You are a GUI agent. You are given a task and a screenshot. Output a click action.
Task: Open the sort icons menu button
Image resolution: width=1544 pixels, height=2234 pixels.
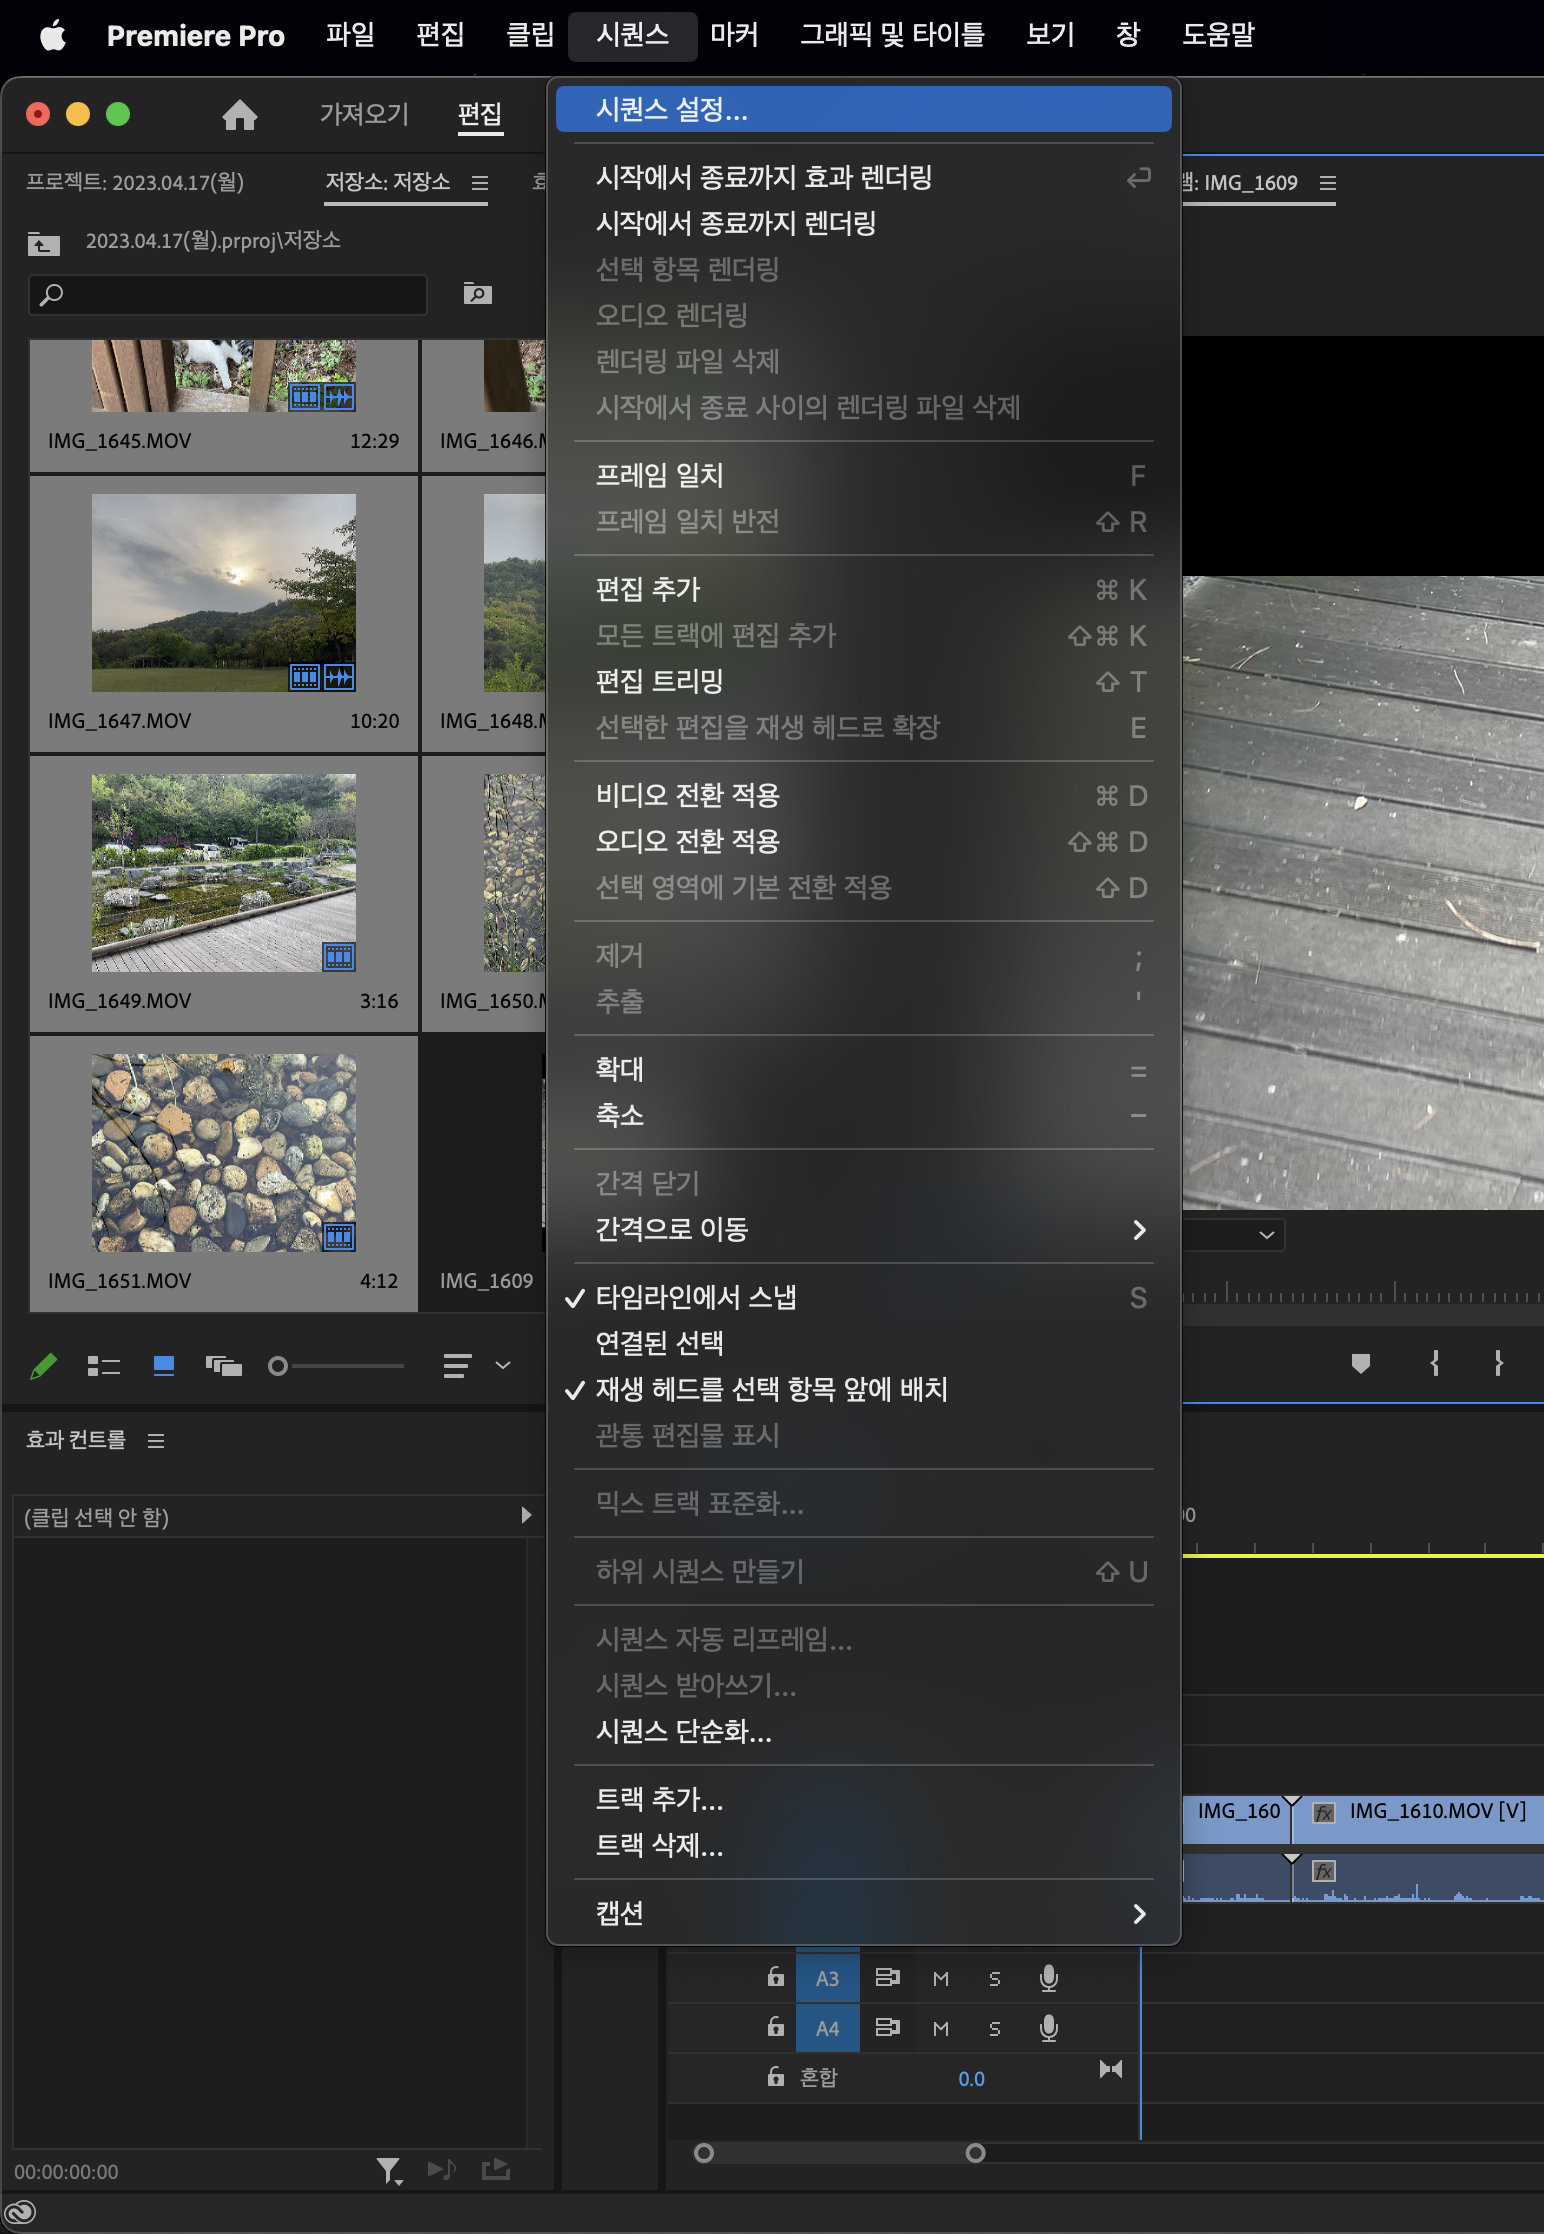tap(457, 1366)
